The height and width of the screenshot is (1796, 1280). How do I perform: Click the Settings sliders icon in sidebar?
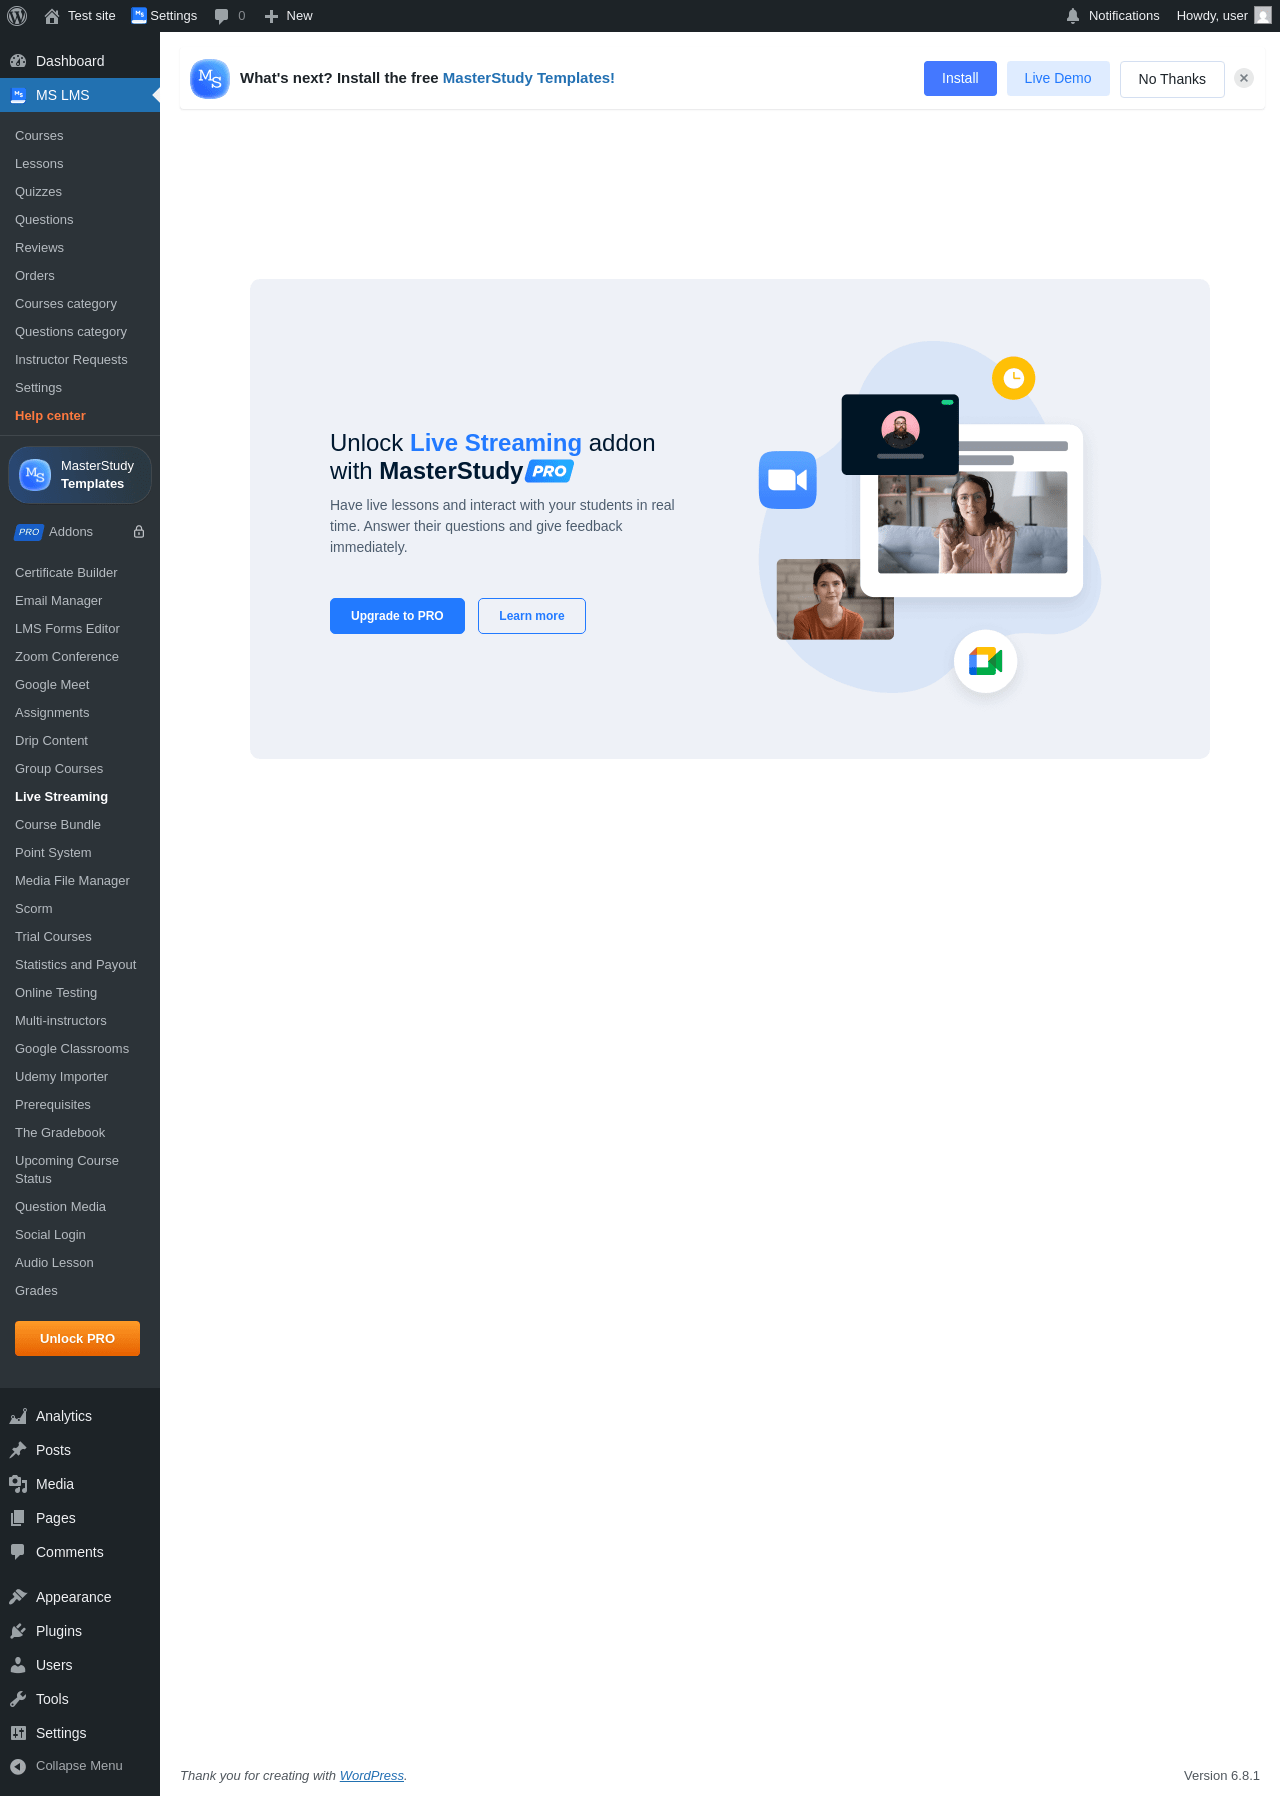coord(18,1733)
